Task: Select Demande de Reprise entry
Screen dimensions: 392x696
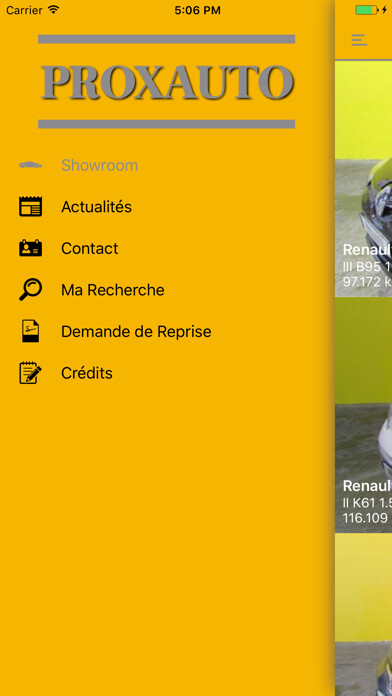Action: [x=167, y=332]
